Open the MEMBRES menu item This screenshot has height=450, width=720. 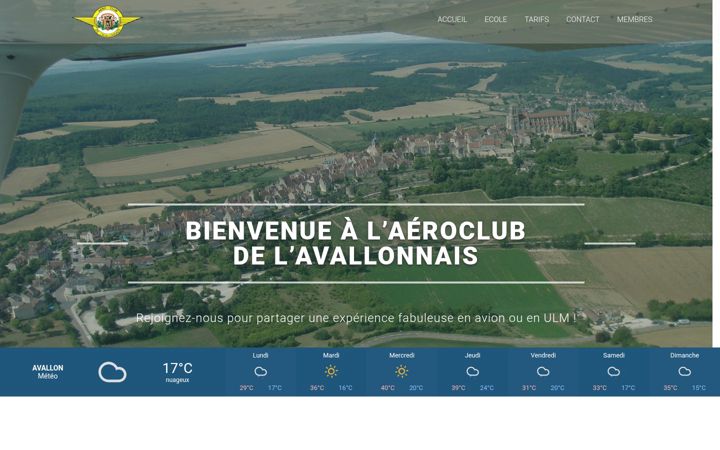(x=634, y=19)
